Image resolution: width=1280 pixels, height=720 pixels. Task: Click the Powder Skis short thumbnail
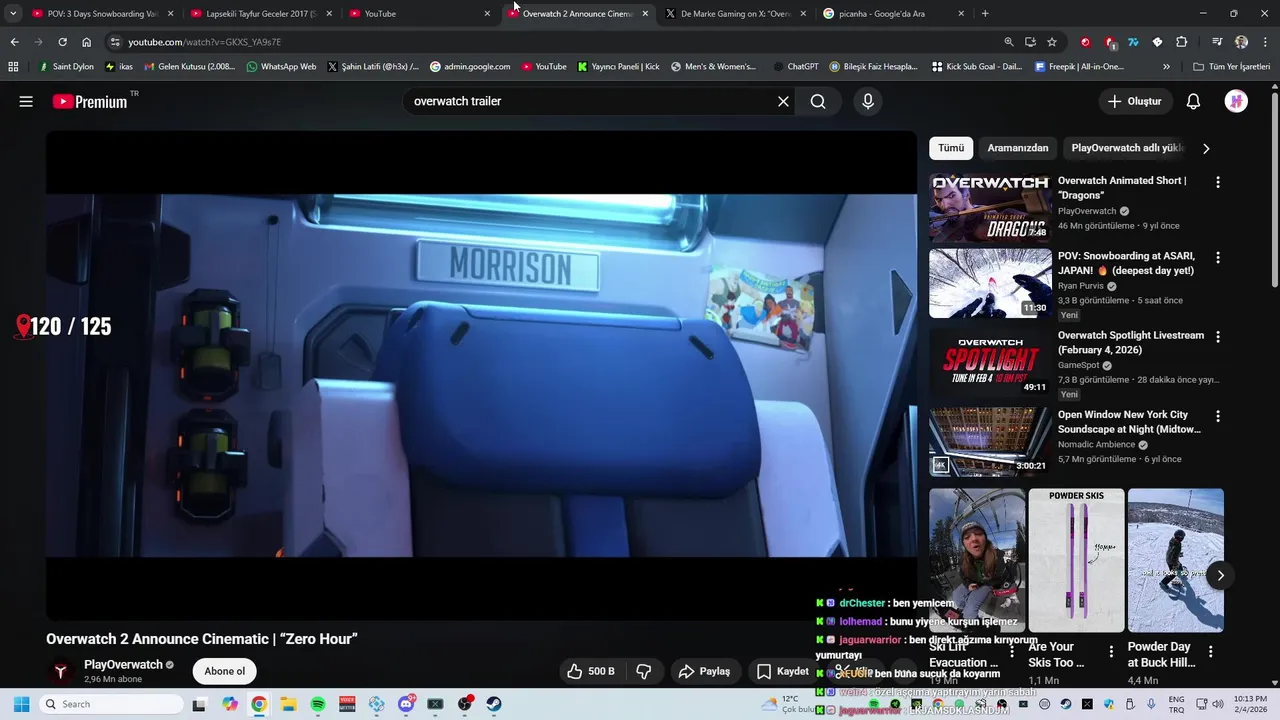[x=1076, y=560]
